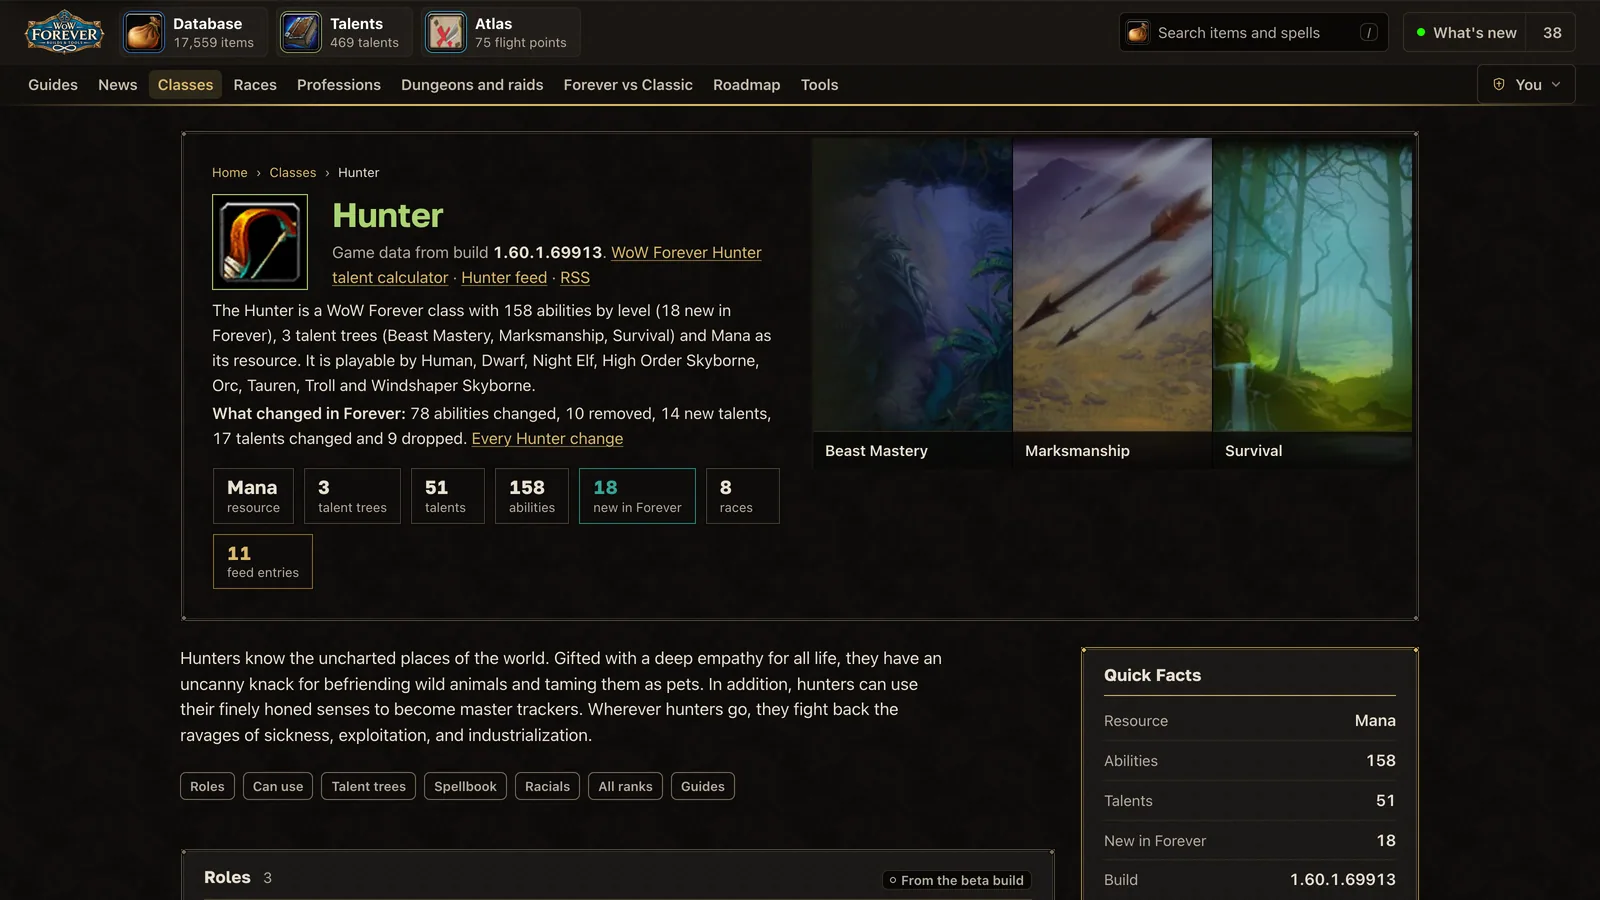1600x900 pixels.
Task: Jump to the Guides section chip
Action: 703,786
